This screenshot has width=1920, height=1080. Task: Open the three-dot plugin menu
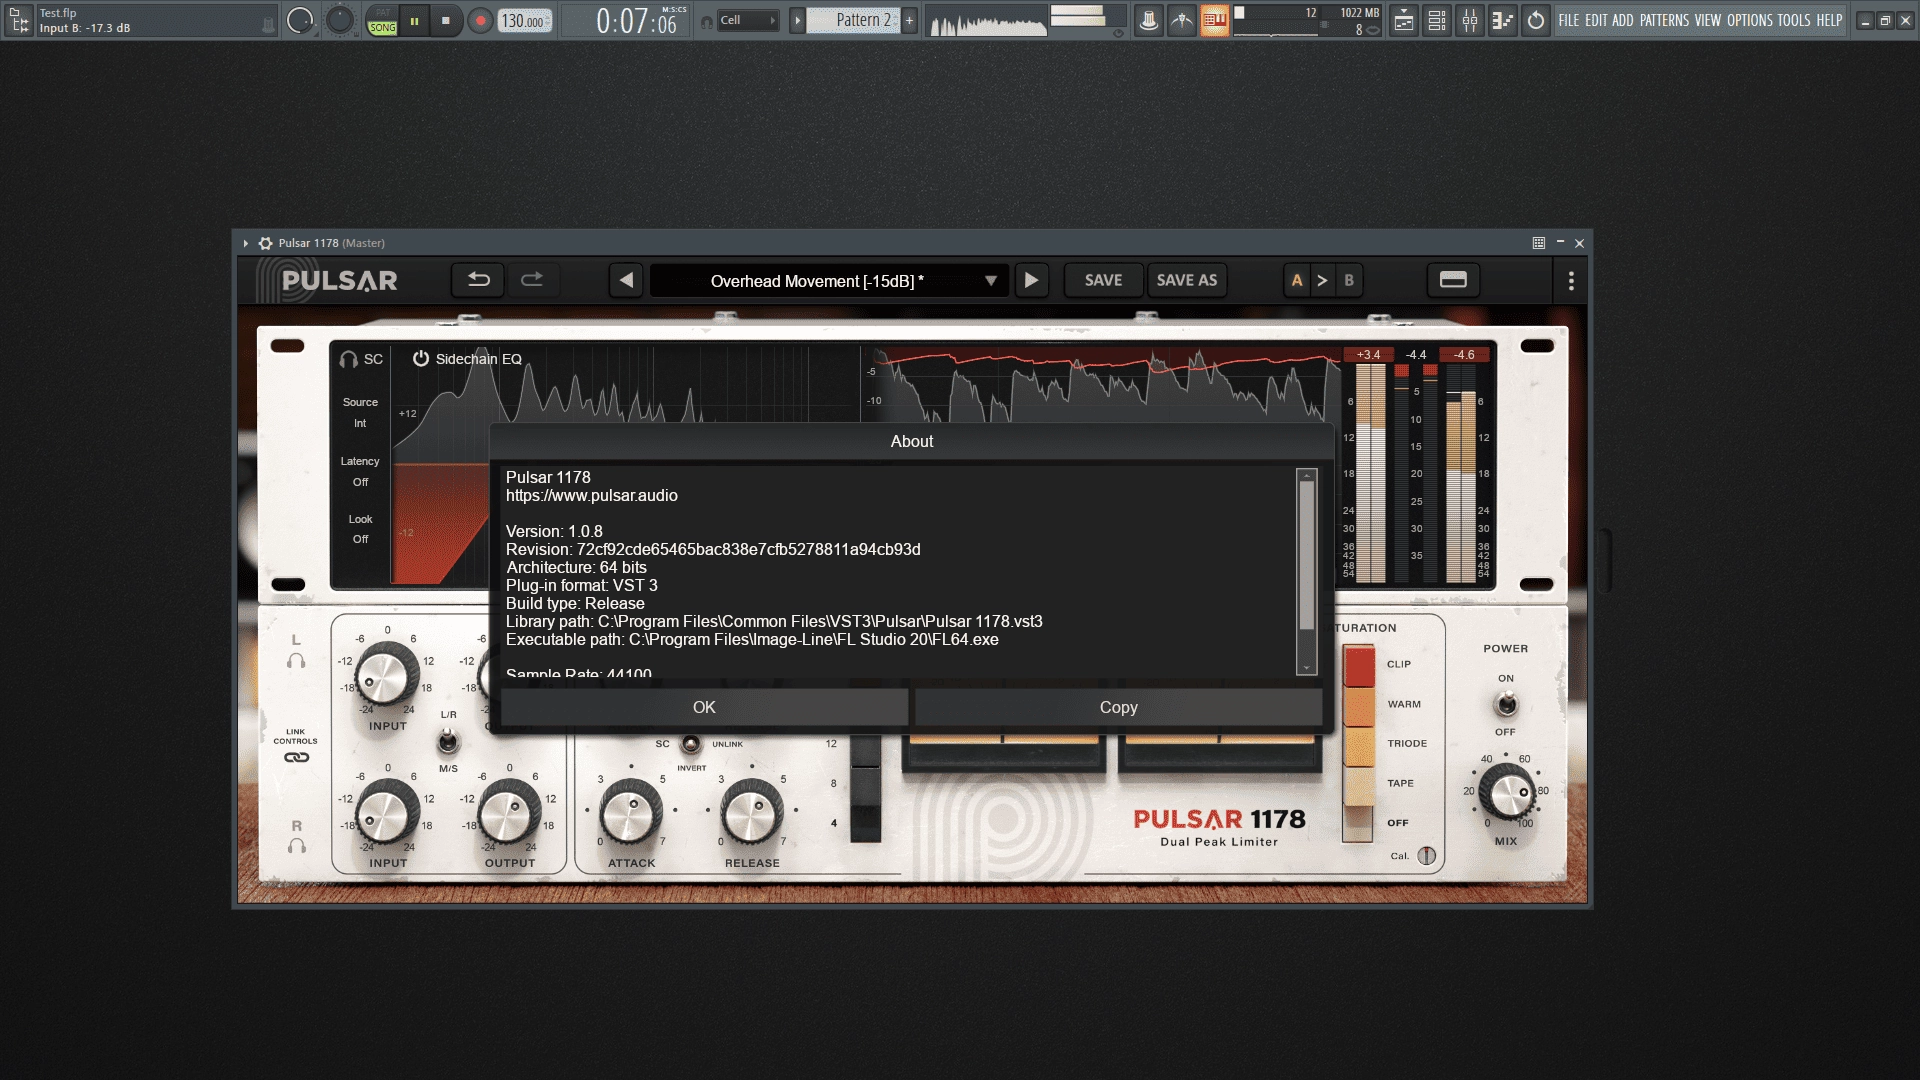tap(1571, 281)
